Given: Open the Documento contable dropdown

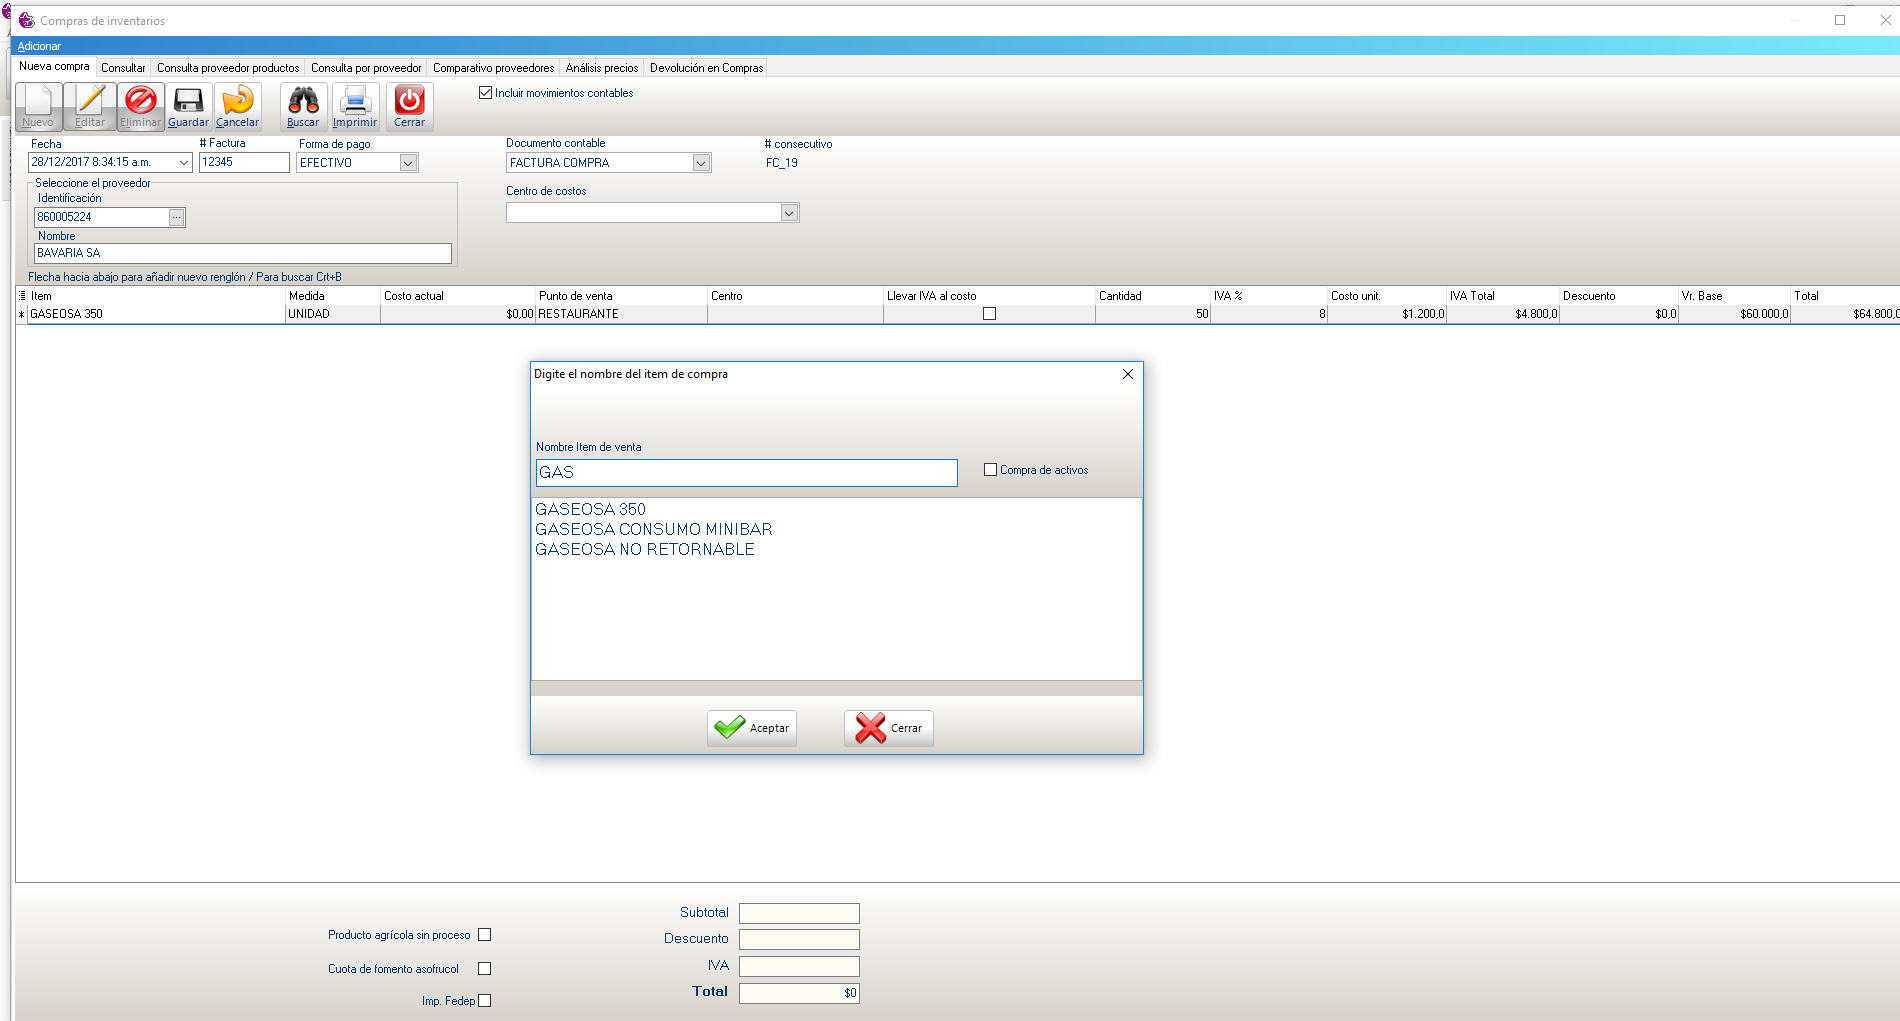Looking at the screenshot, I should (x=701, y=163).
